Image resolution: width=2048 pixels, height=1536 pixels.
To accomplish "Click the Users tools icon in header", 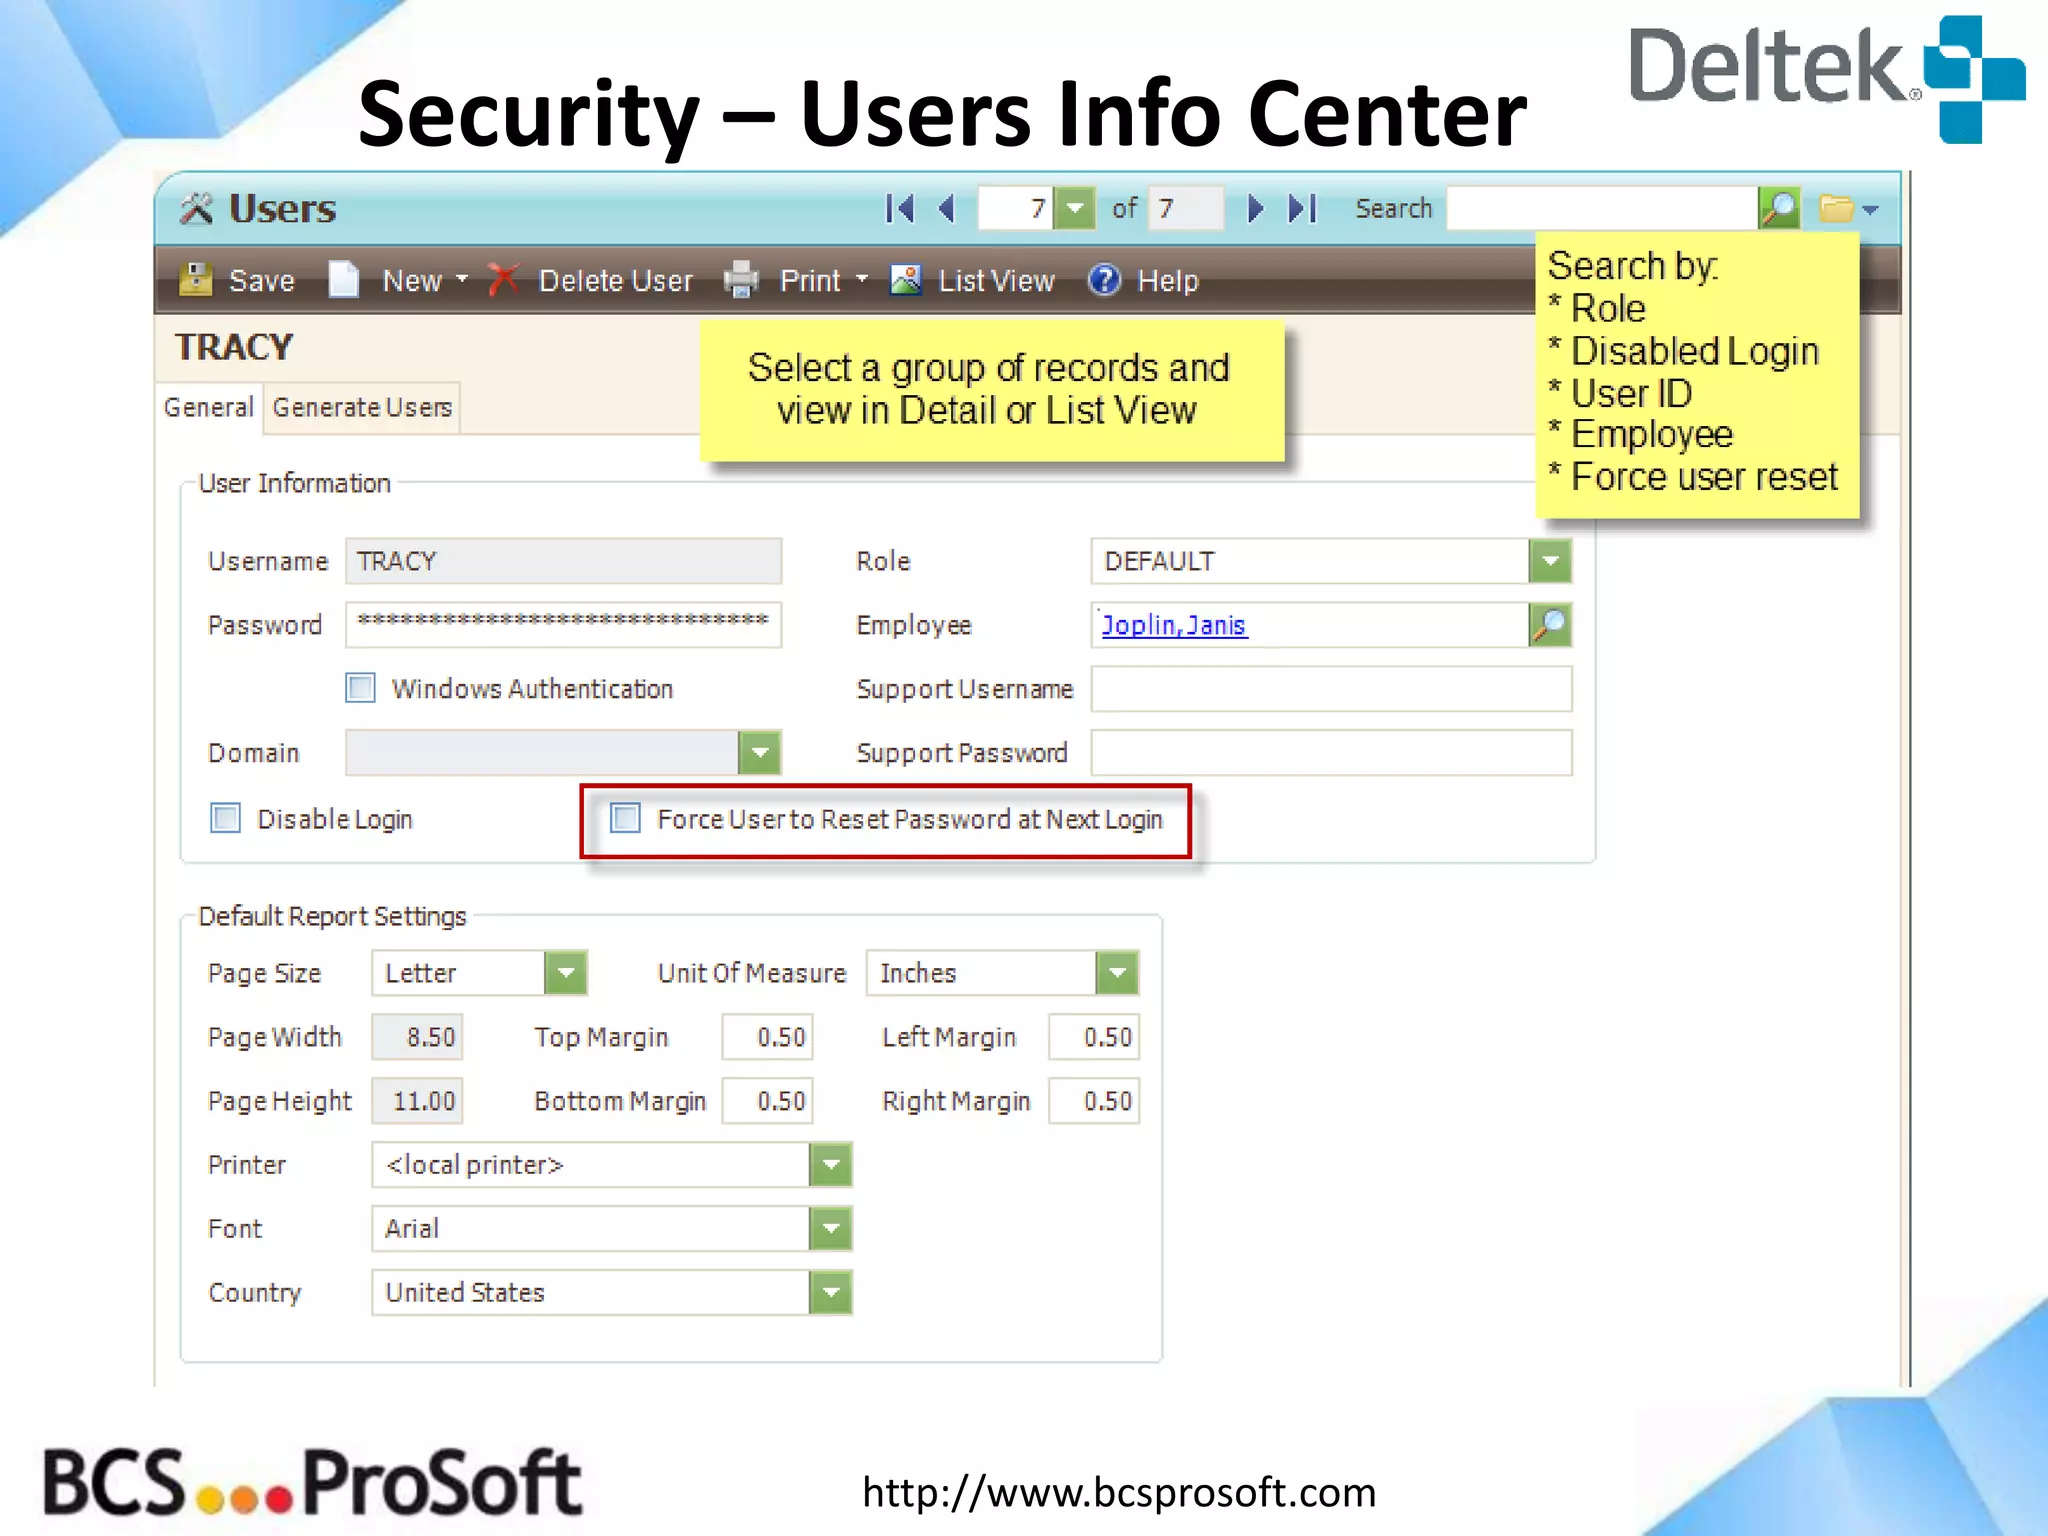I will click(196, 208).
